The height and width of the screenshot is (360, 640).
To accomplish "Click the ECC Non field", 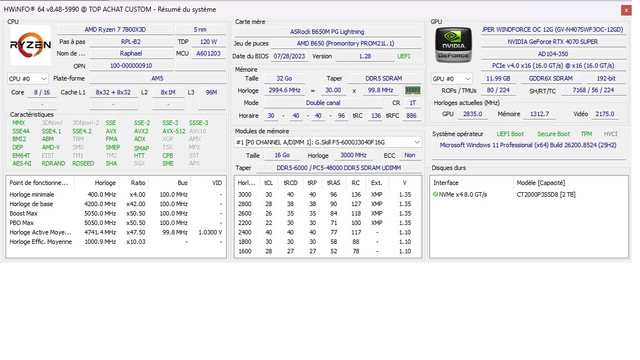I will [x=409, y=155].
